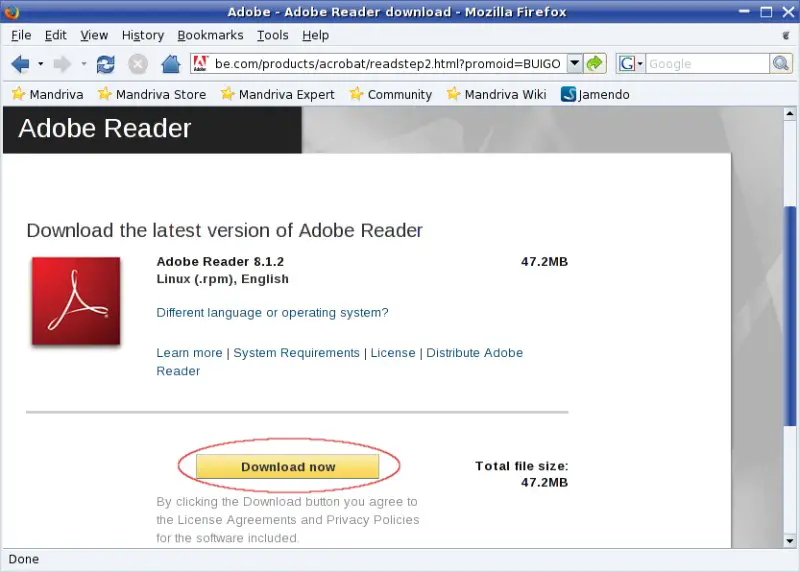Open the System Requirements link
Screen dimensions: 800x572
(296, 353)
